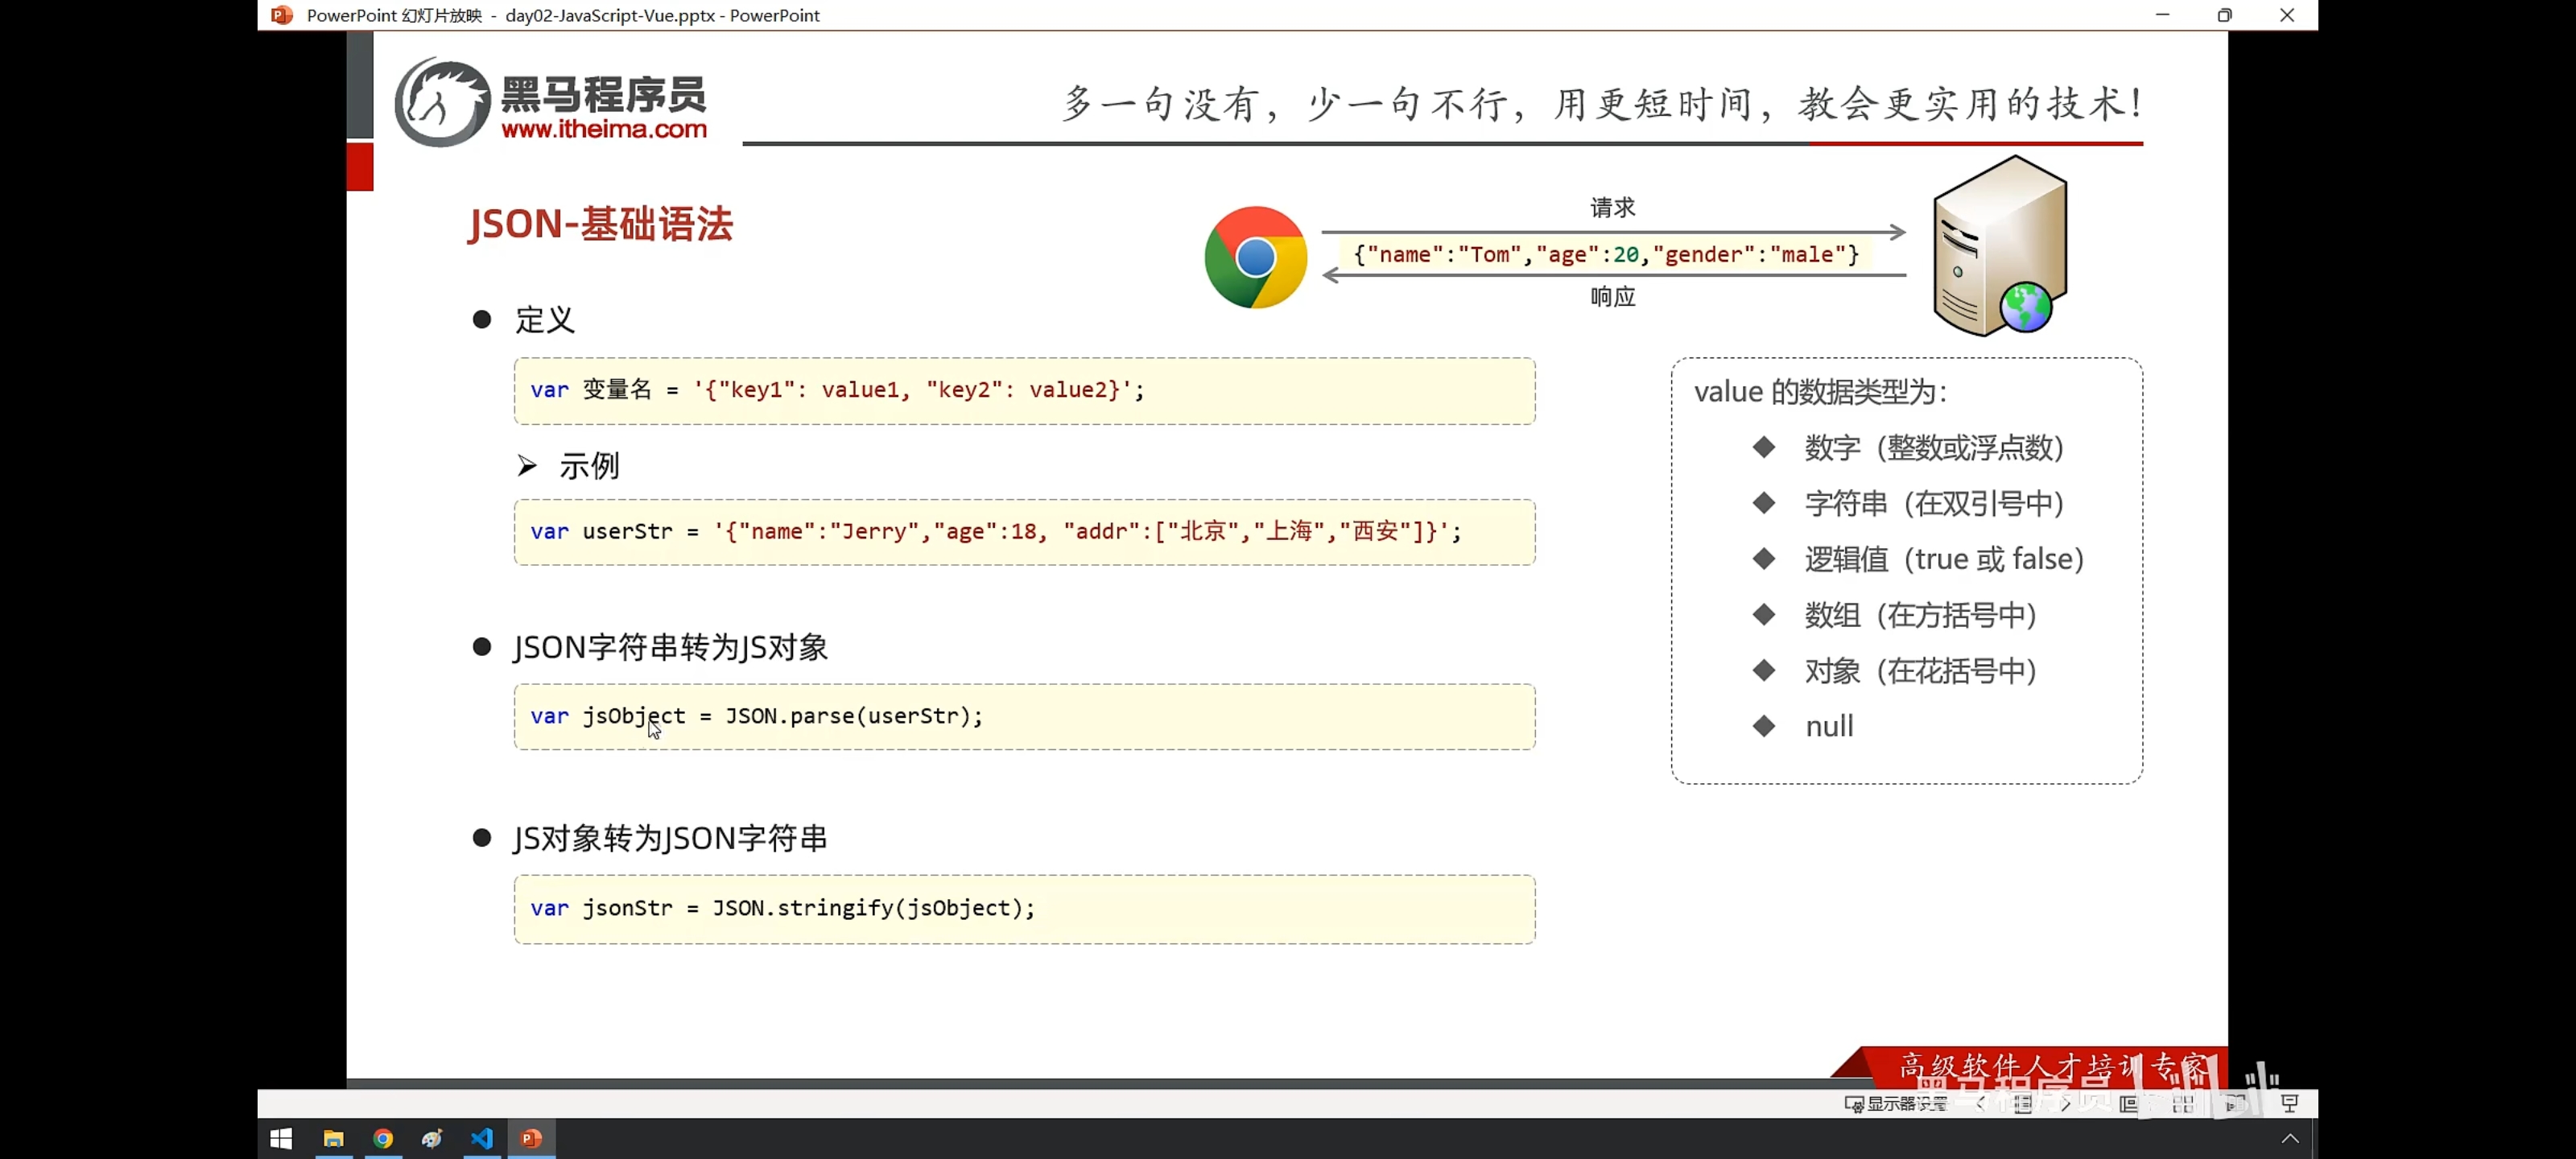The width and height of the screenshot is (2576, 1159).
Task: Click 对象（在花括号中）list item
Action: 1921,671
